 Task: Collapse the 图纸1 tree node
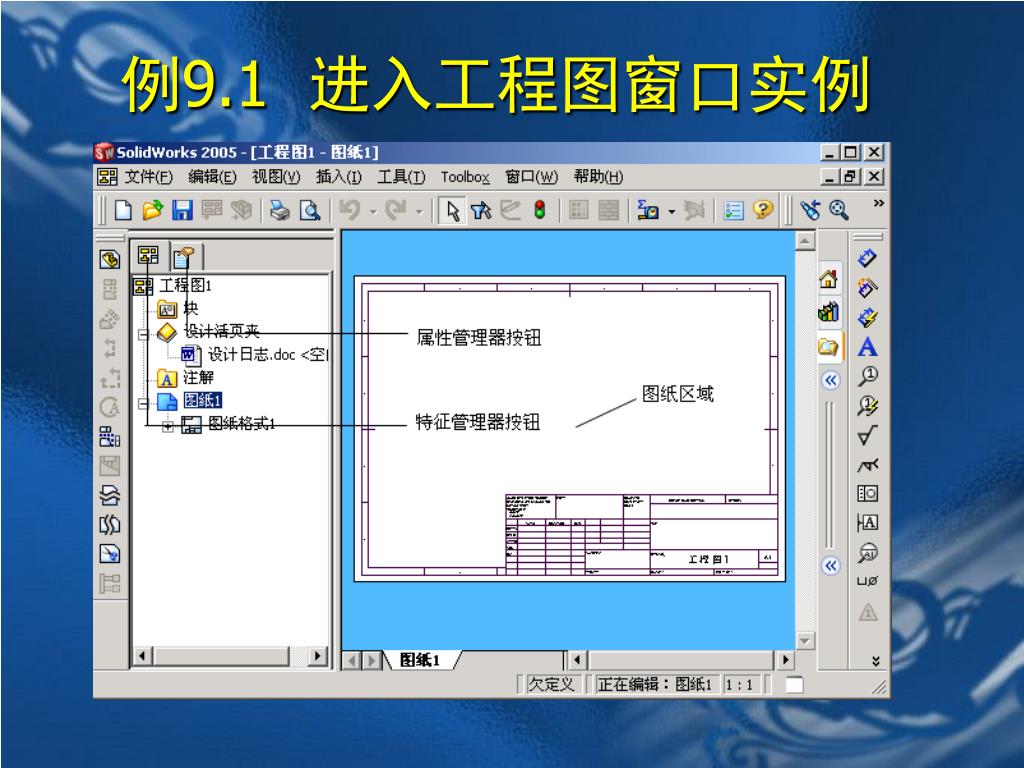coord(143,403)
